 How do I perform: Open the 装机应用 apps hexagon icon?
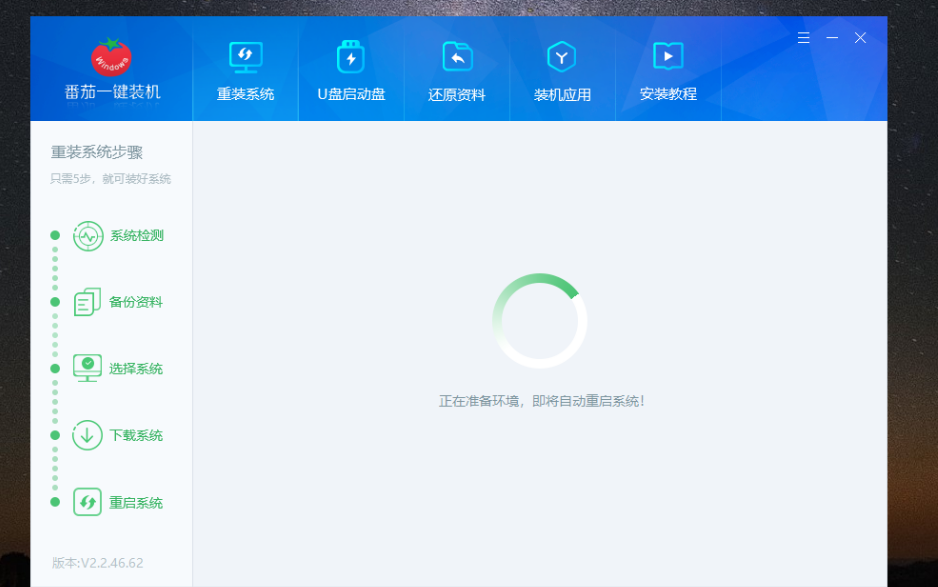(562, 57)
